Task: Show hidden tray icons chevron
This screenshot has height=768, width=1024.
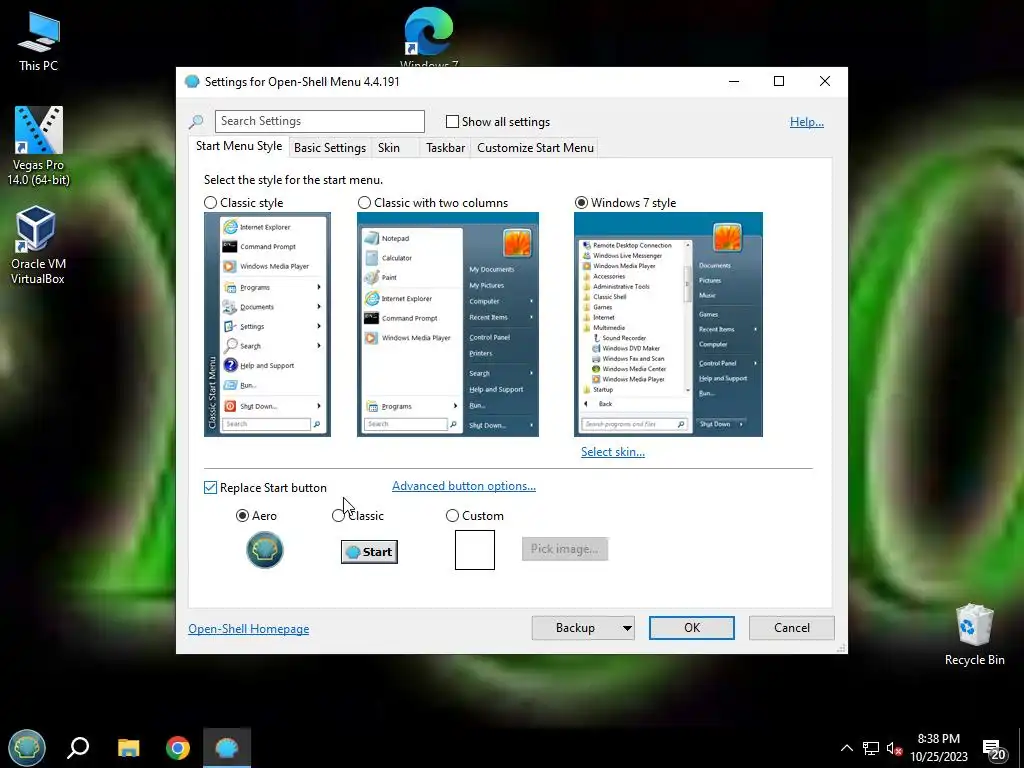Action: click(x=846, y=748)
